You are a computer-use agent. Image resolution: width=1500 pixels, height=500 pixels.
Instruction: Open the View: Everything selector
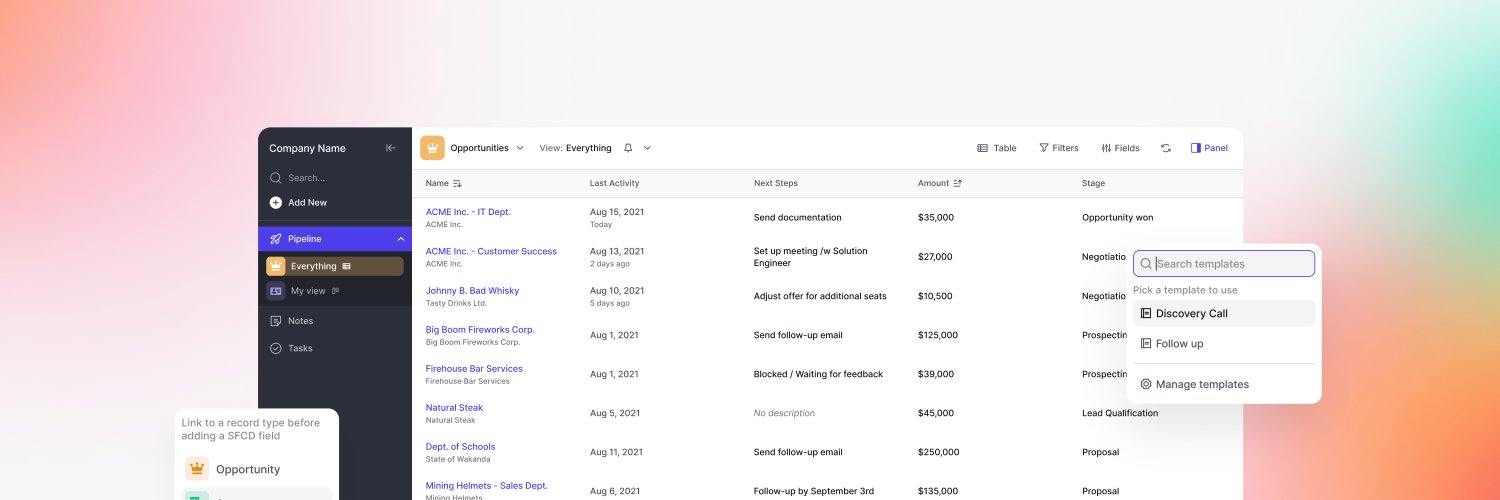[575, 148]
